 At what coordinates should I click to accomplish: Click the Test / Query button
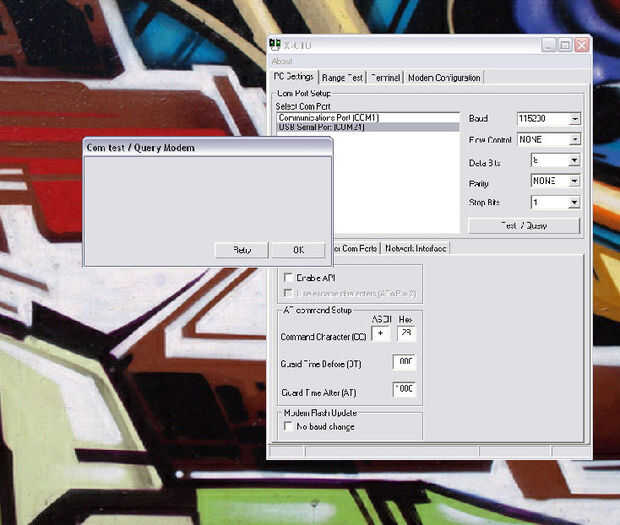pyautogui.click(x=524, y=226)
